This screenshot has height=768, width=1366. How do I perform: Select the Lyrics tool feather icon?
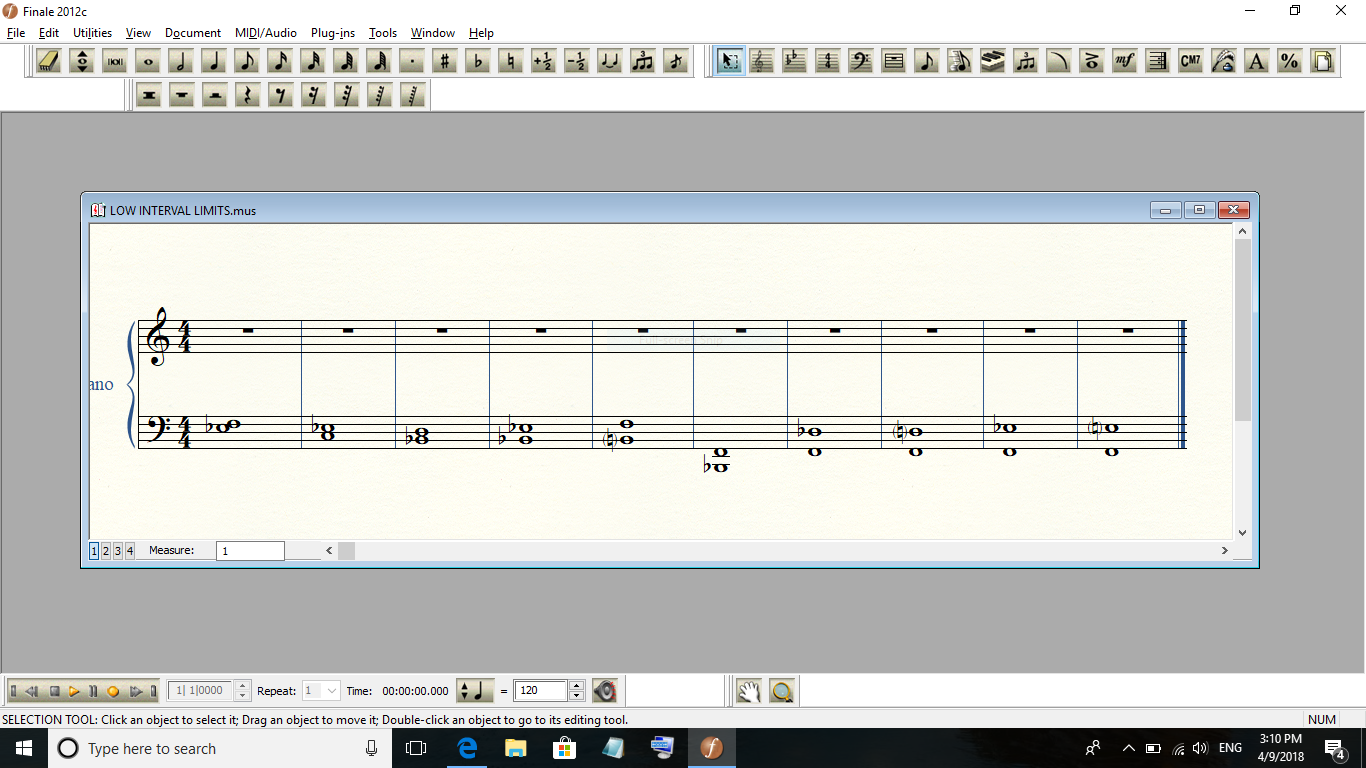[x=1223, y=61]
